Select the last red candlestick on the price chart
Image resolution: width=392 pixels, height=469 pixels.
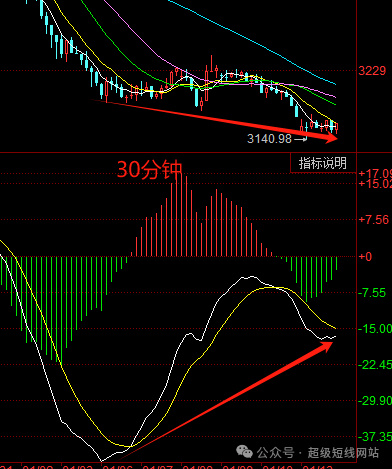coord(336,128)
